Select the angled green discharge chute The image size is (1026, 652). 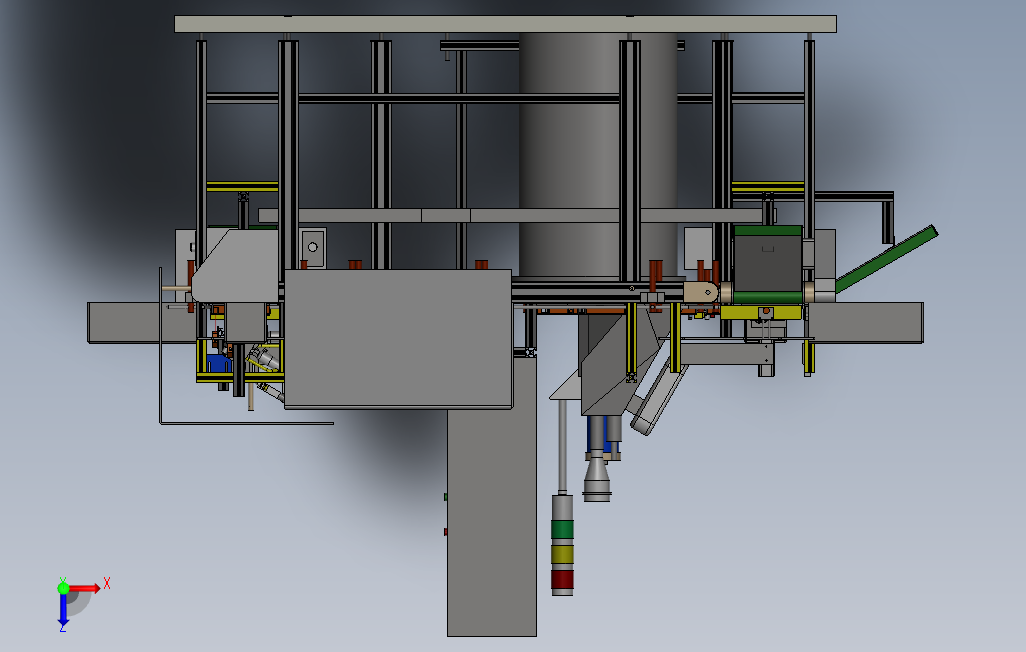pos(887,259)
